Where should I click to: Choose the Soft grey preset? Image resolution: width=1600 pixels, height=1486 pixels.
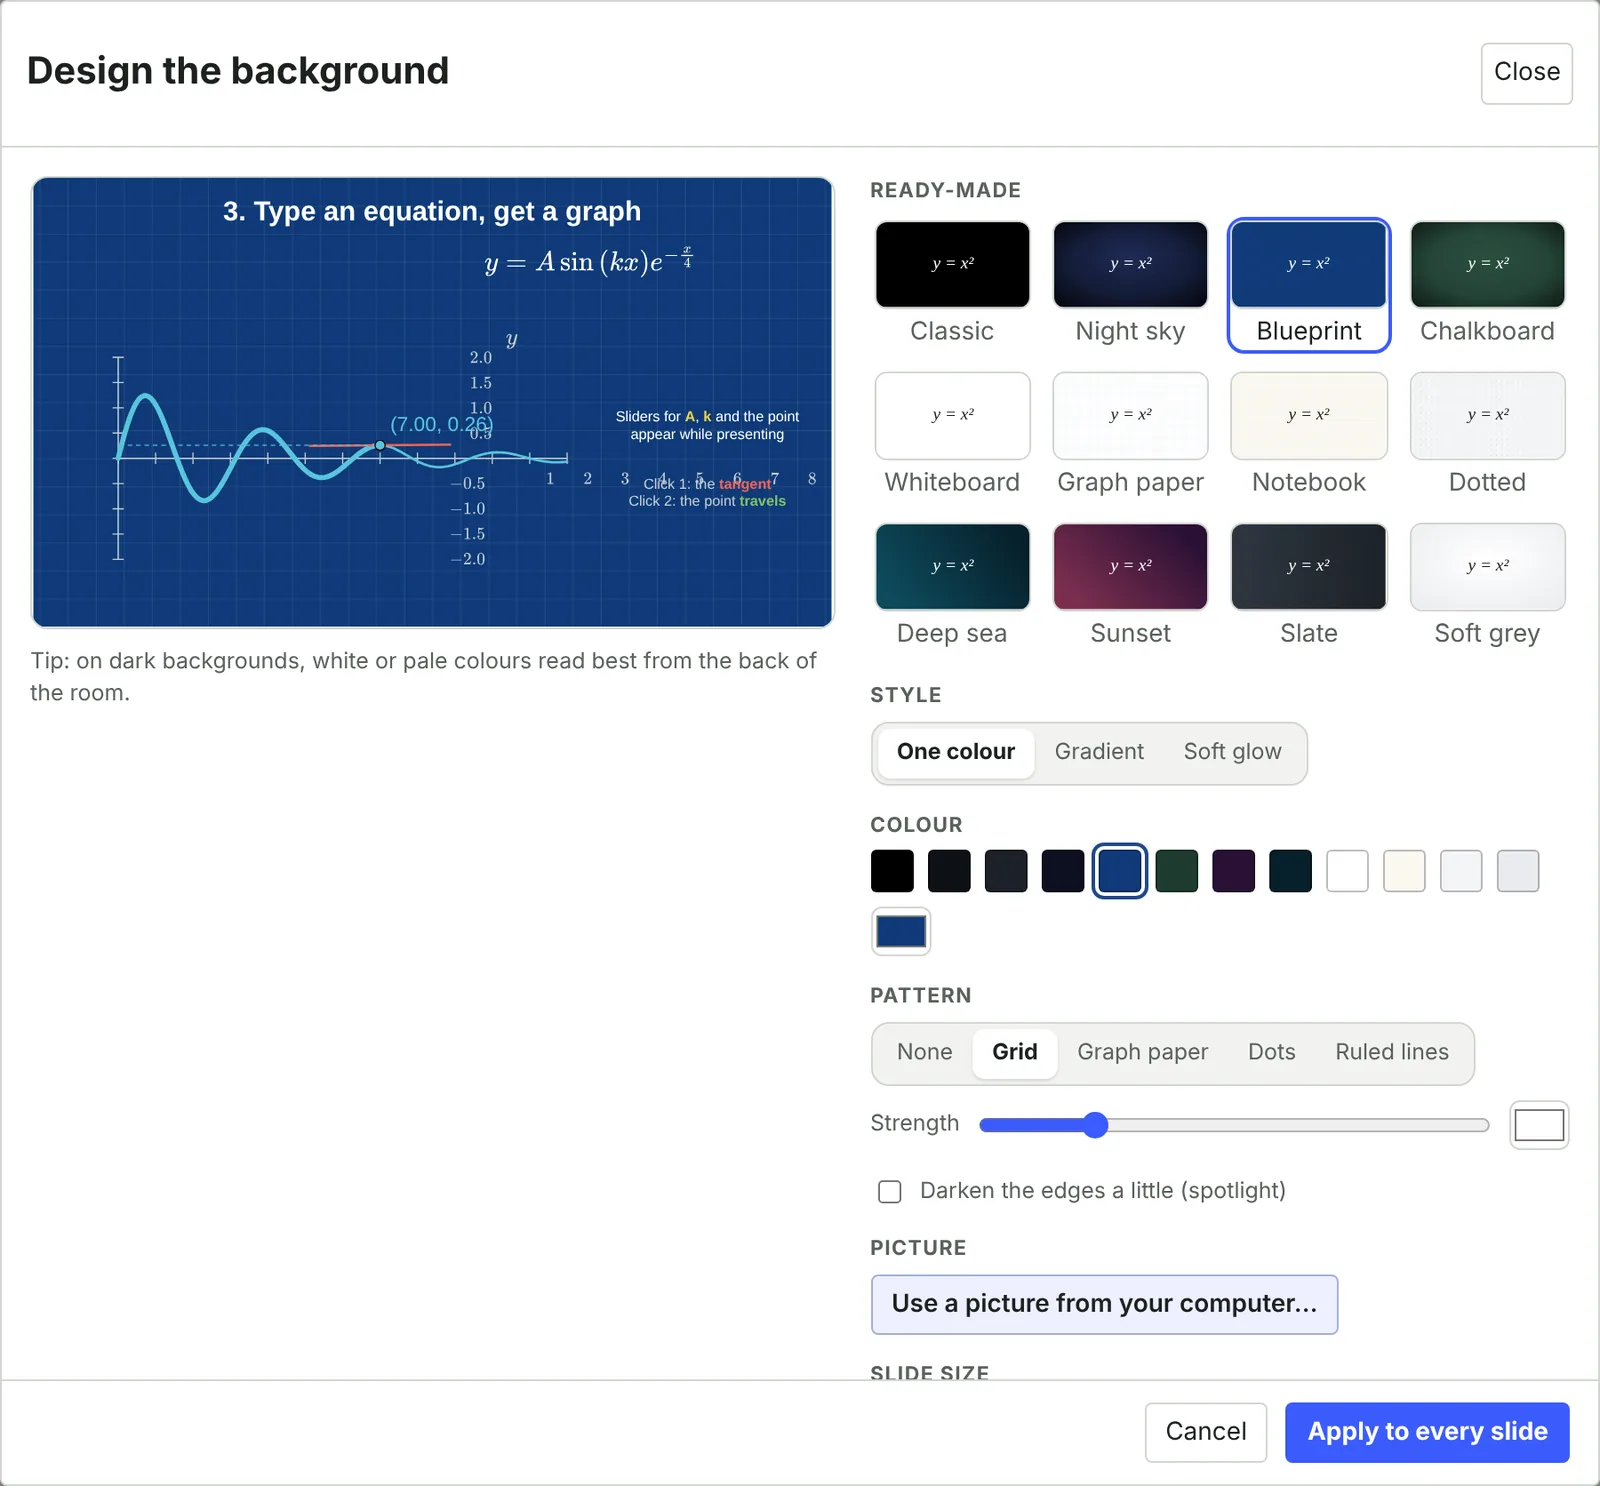pyautogui.click(x=1487, y=587)
